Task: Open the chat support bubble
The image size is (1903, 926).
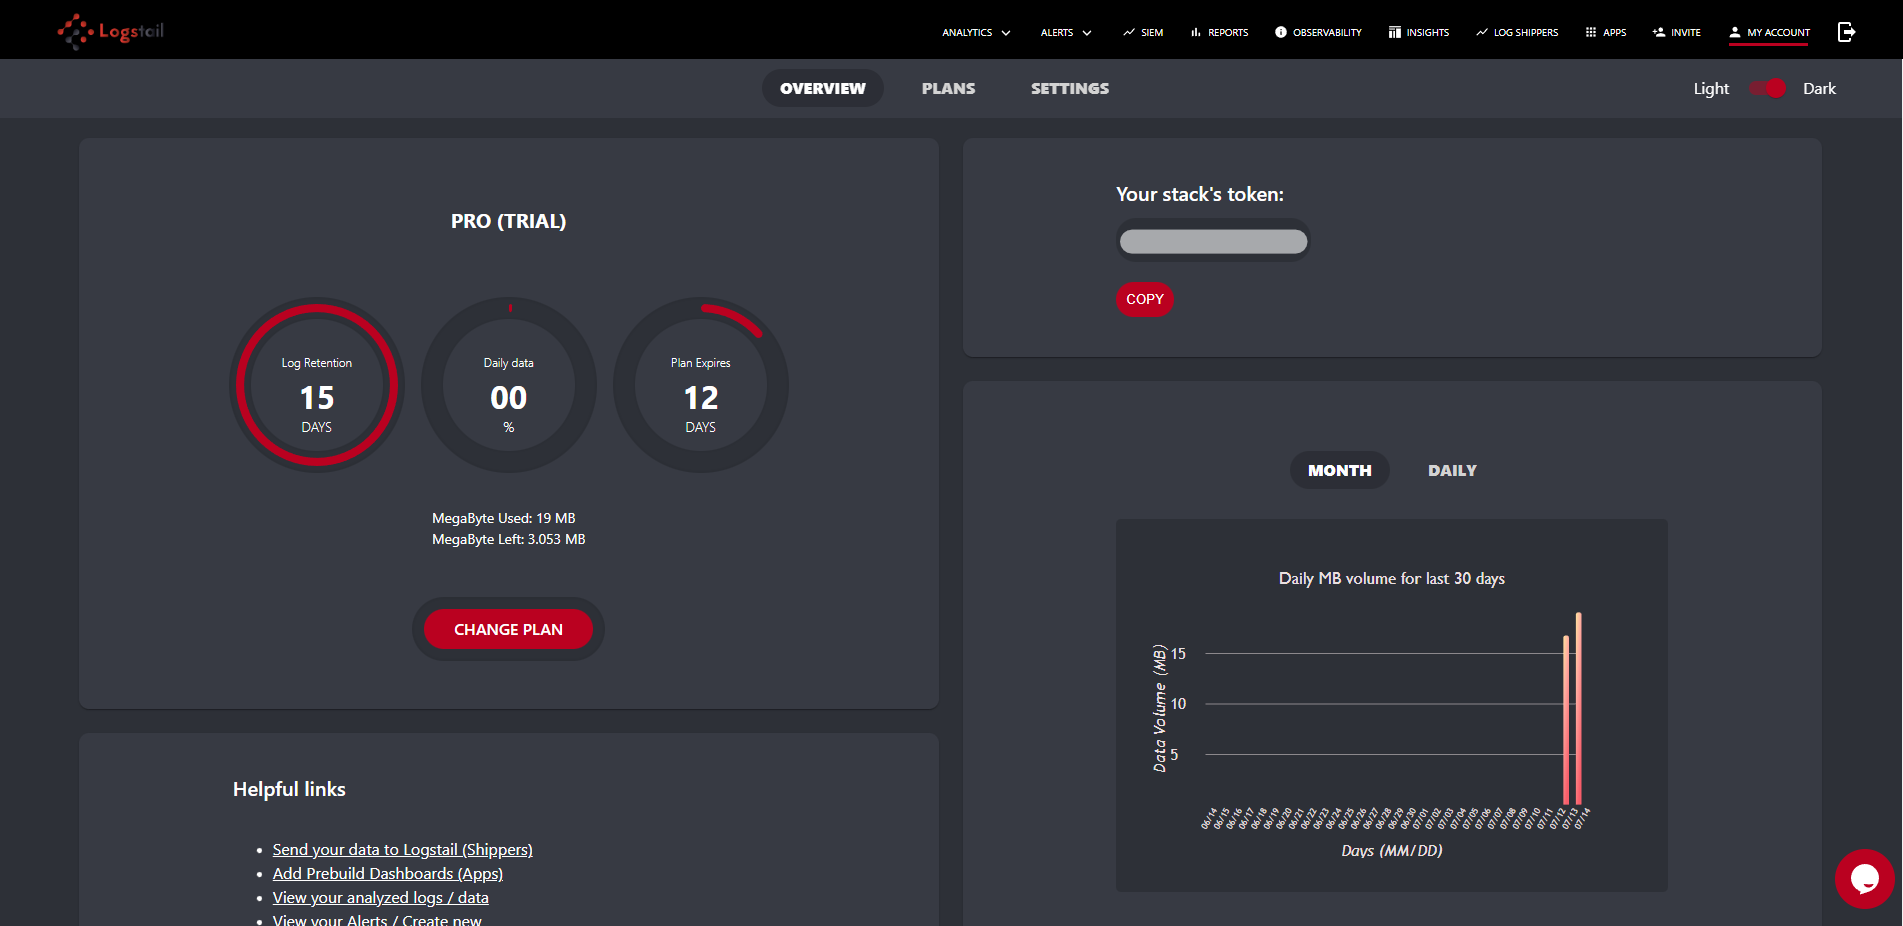Action: [1865, 879]
